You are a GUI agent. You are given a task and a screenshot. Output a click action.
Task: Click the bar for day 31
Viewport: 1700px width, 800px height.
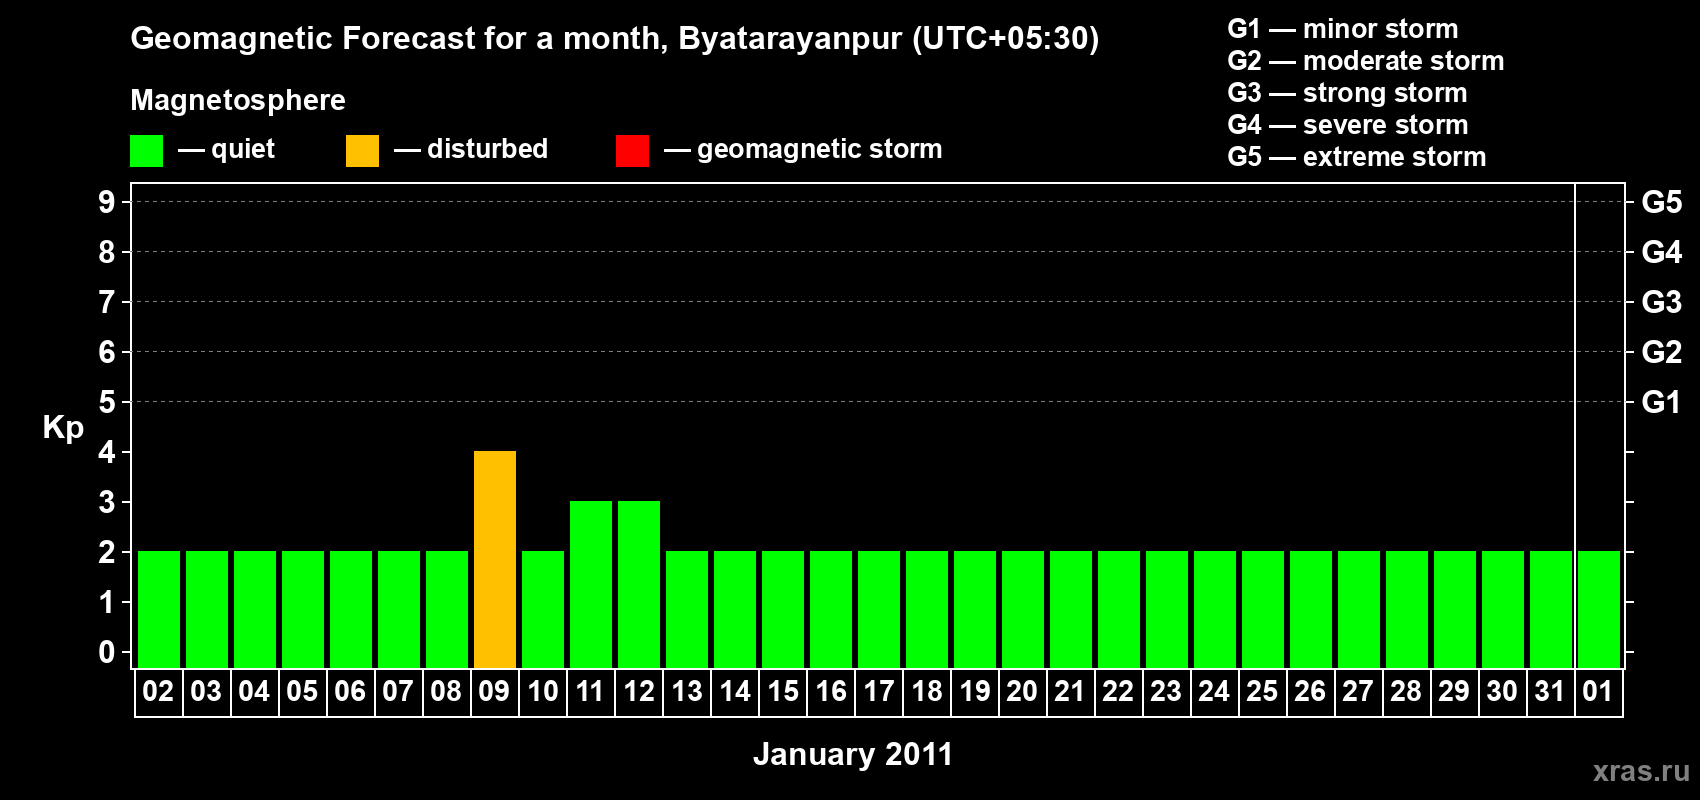coord(1551,609)
